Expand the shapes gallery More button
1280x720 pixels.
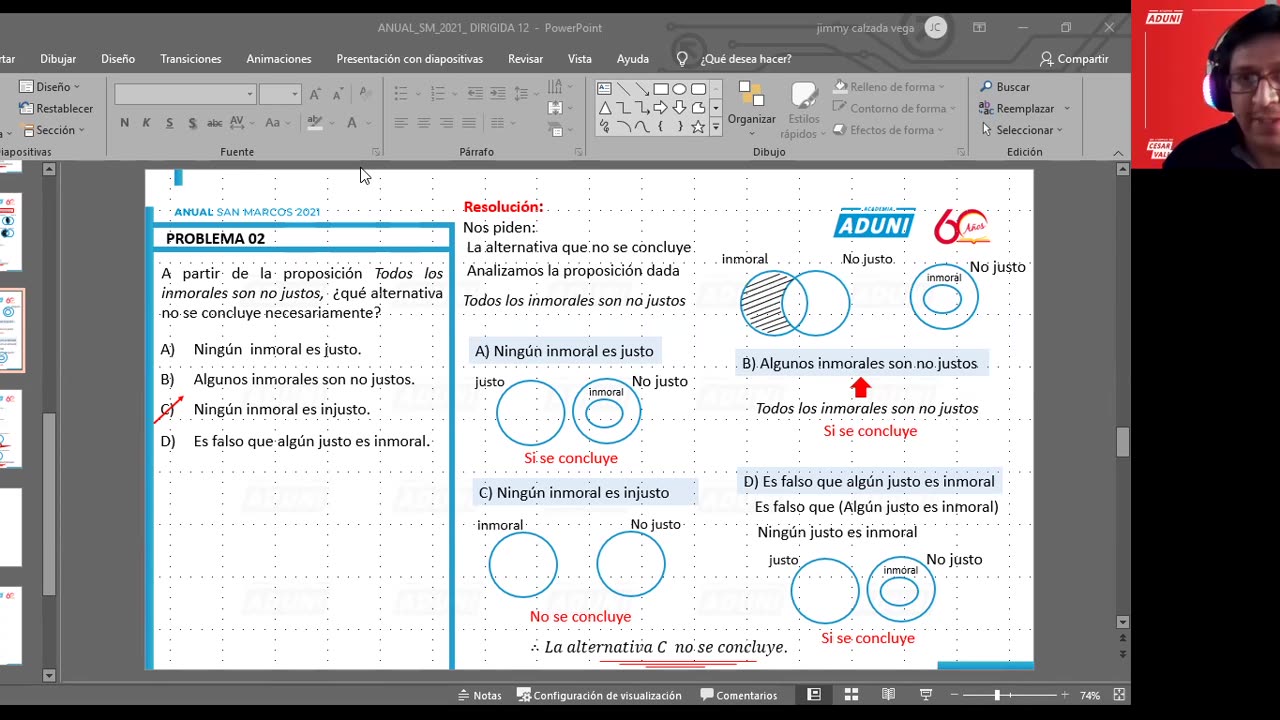pos(715,127)
